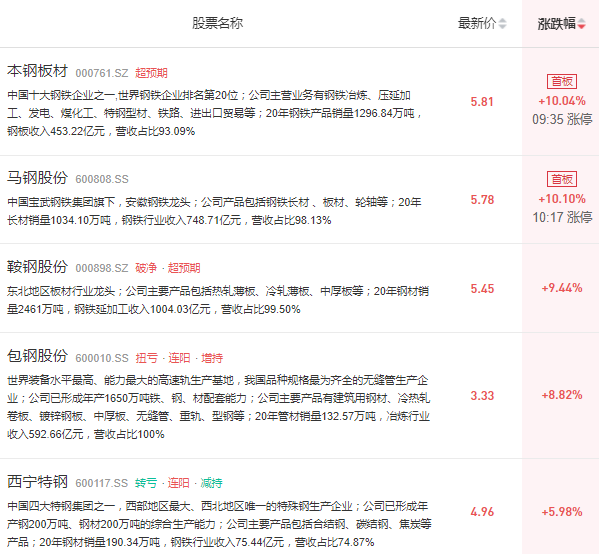Open the 鞍钢股份 stock page

(37, 266)
